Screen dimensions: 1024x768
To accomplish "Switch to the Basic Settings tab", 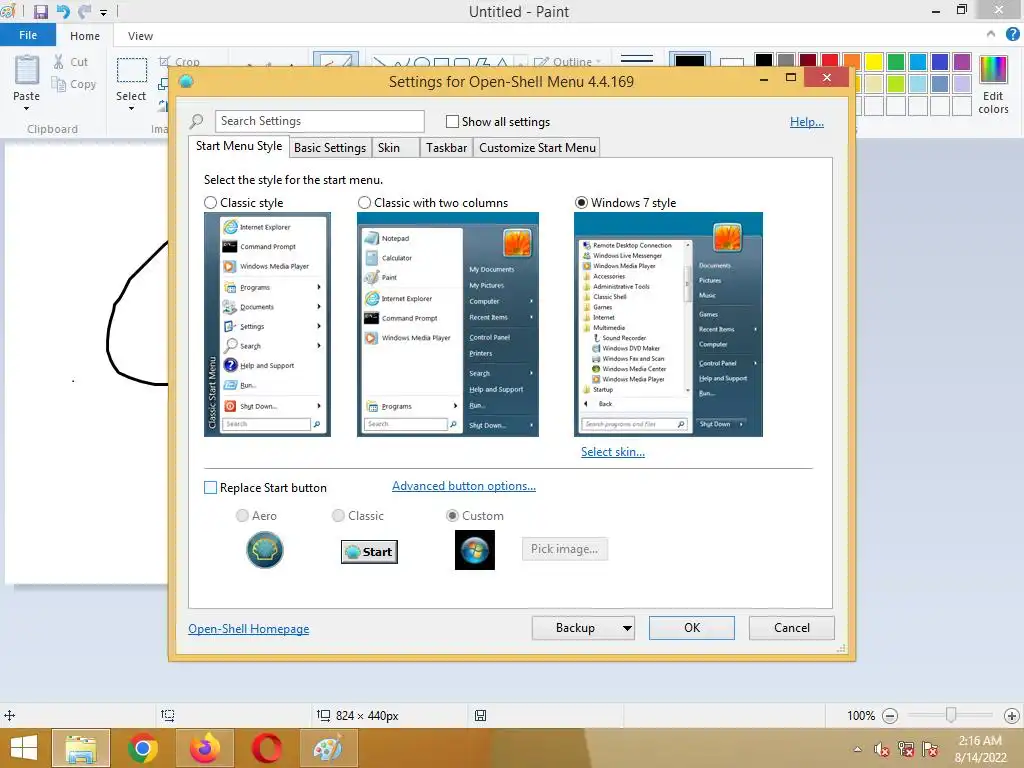I will click(x=330, y=148).
